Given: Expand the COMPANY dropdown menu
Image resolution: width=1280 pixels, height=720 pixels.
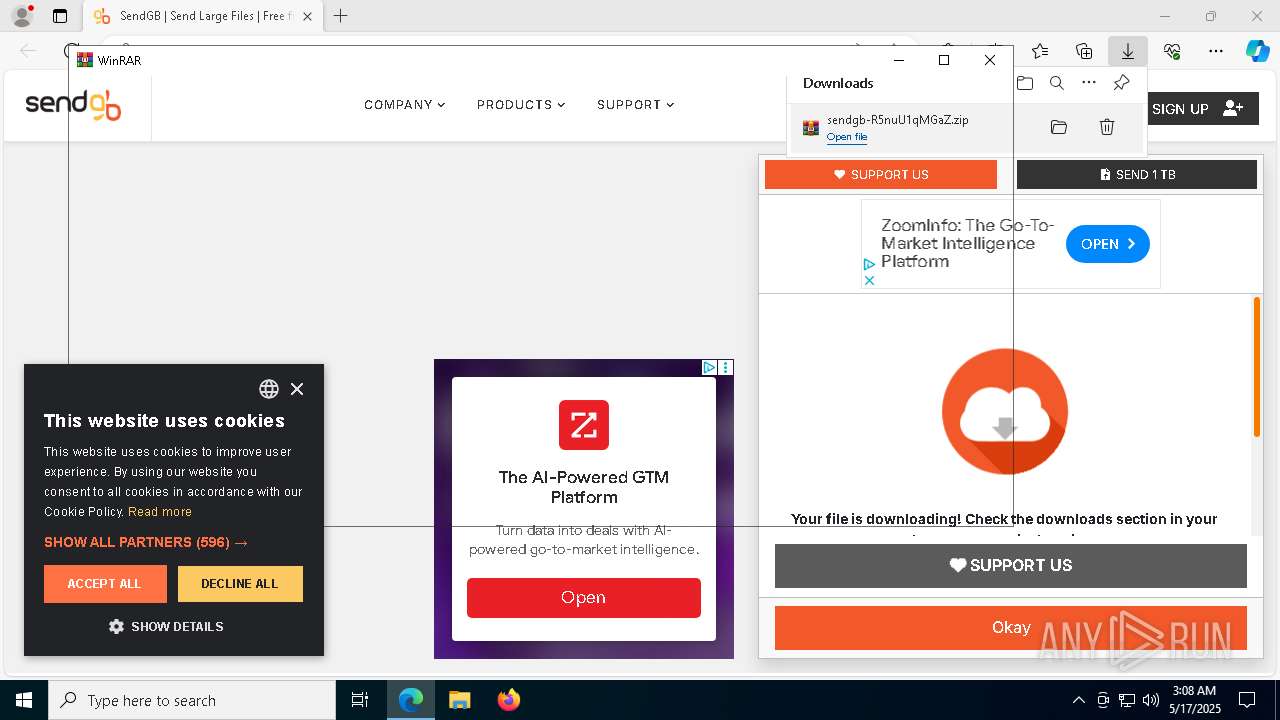Looking at the screenshot, I should pos(404,105).
